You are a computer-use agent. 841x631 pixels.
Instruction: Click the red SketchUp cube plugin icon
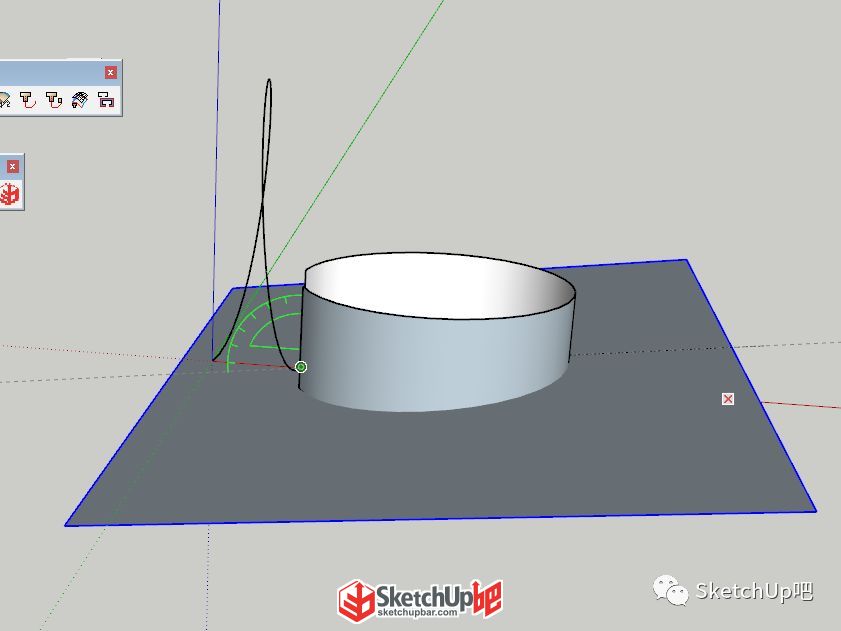point(10,194)
